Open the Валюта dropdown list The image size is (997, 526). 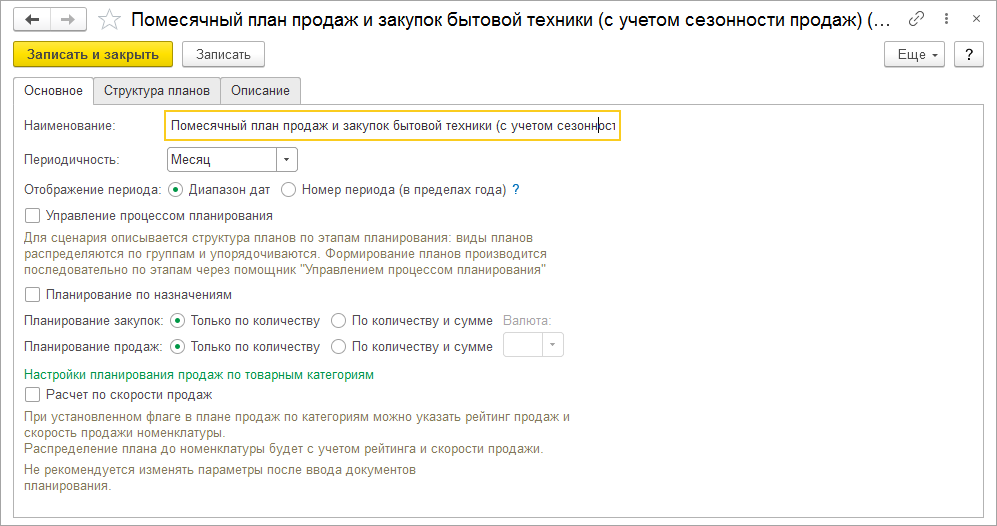553,345
